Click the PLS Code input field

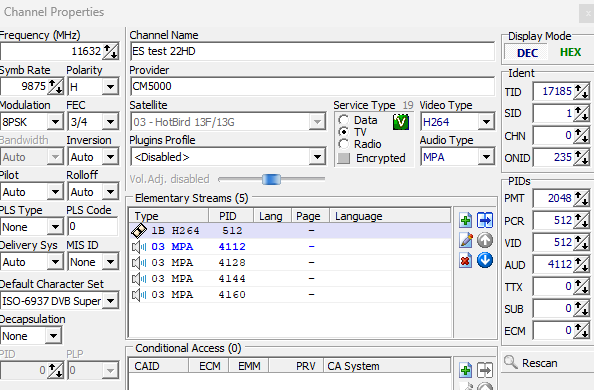pos(93,227)
